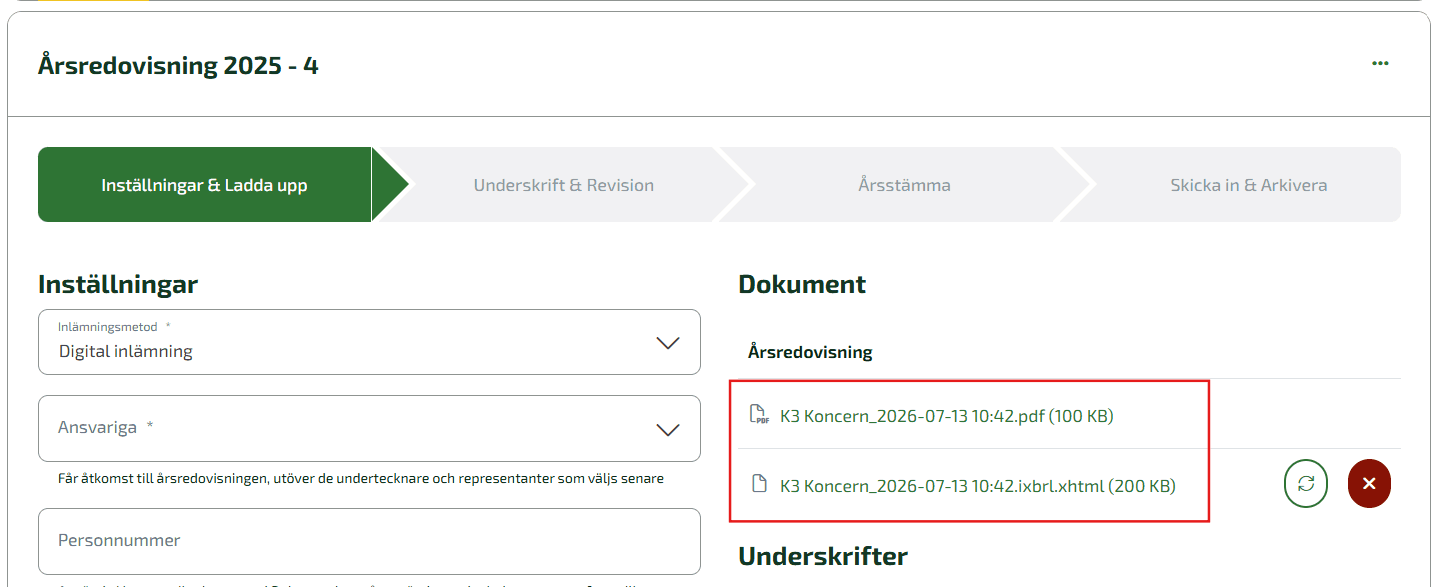Viewport: 1432px width, 587px height.
Task: Click the xhtml file document icon
Action: 759,485
